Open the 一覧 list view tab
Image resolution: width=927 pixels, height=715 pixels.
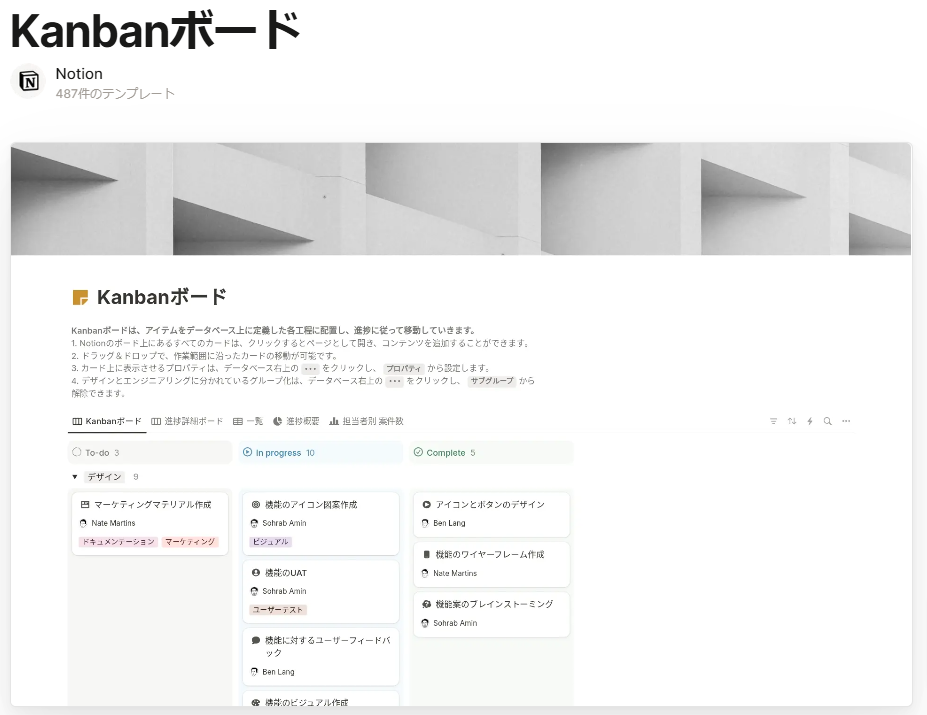[248, 421]
